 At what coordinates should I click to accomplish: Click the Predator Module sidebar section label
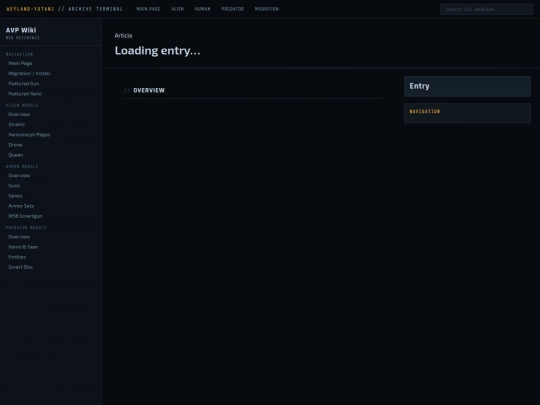26,228
